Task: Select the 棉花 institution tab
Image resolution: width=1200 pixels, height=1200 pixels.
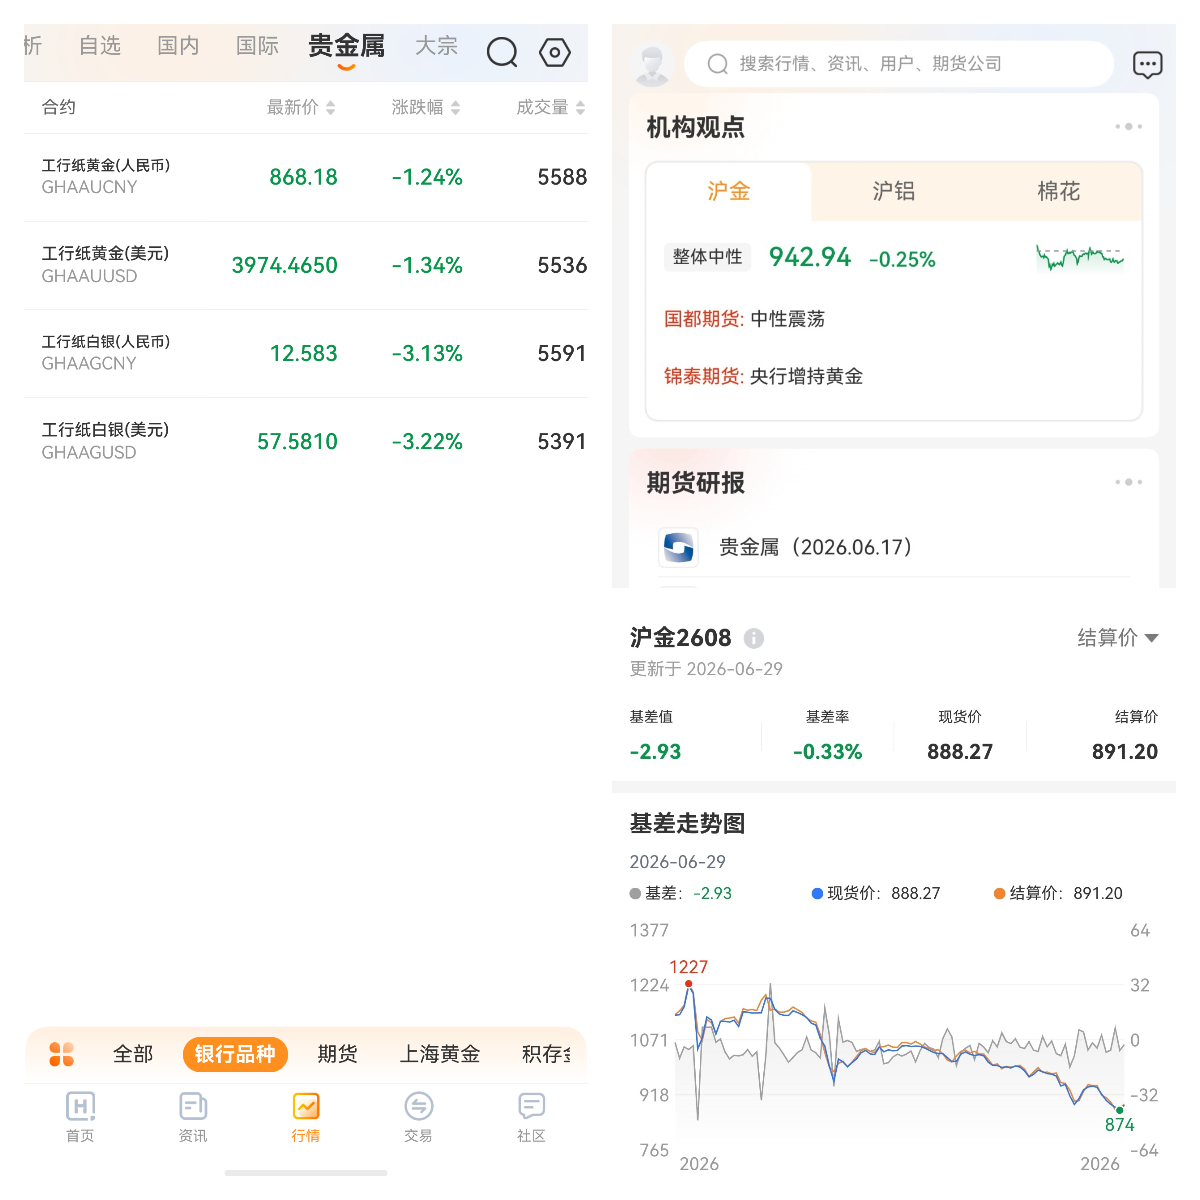Action: tap(1058, 191)
